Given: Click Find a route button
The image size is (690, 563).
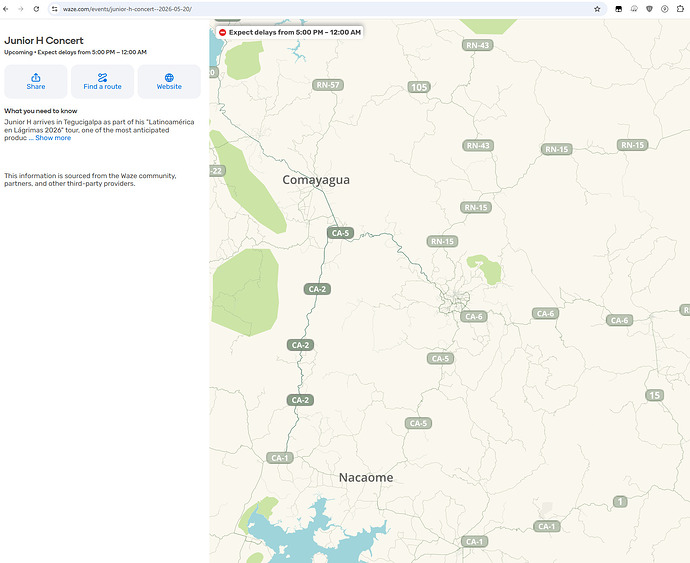Looking at the screenshot, I should click(x=103, y=81).
